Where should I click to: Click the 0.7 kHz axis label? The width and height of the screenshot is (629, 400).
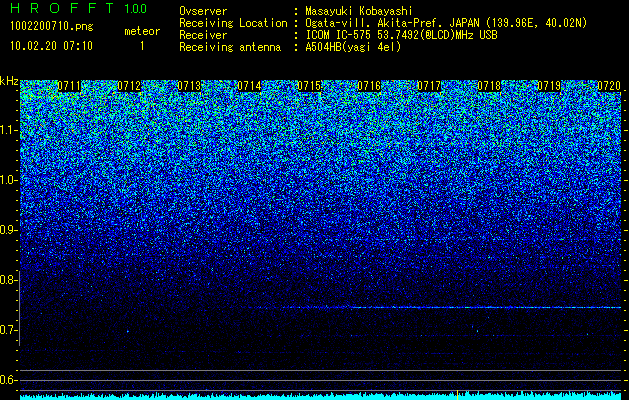8,330
